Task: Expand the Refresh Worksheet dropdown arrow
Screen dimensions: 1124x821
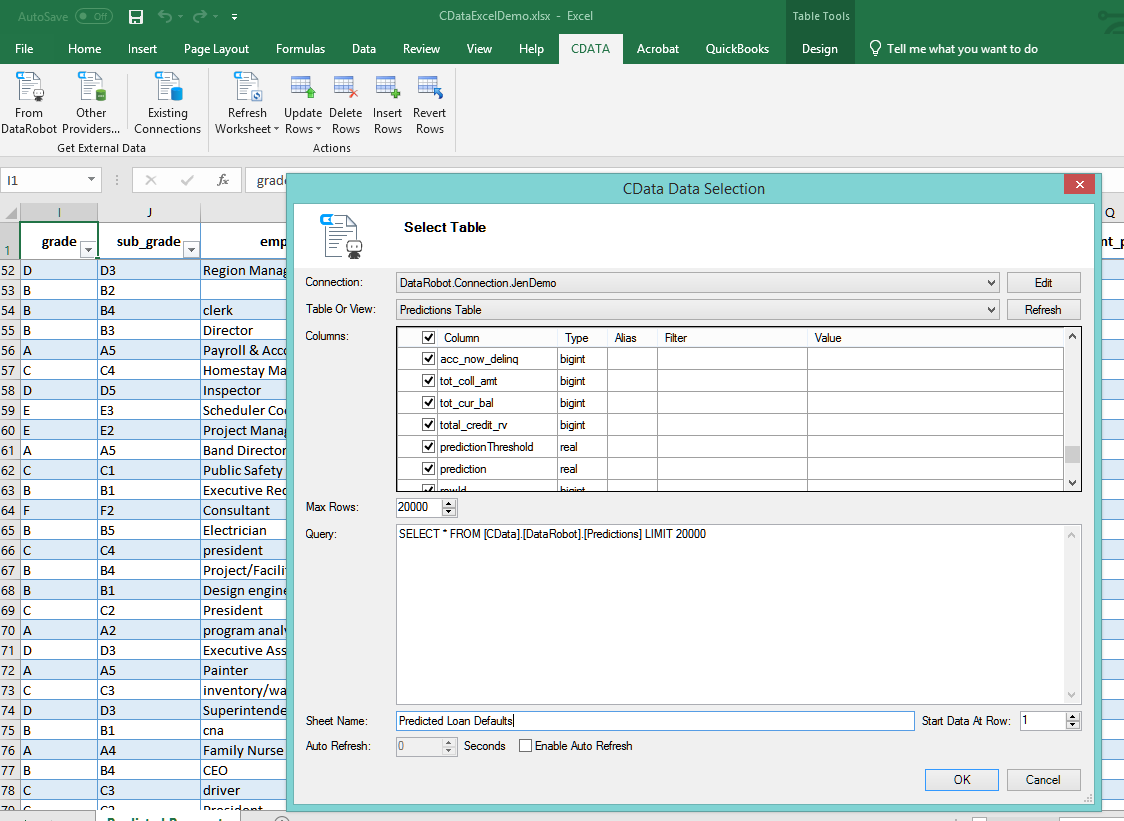Action: 276,129
